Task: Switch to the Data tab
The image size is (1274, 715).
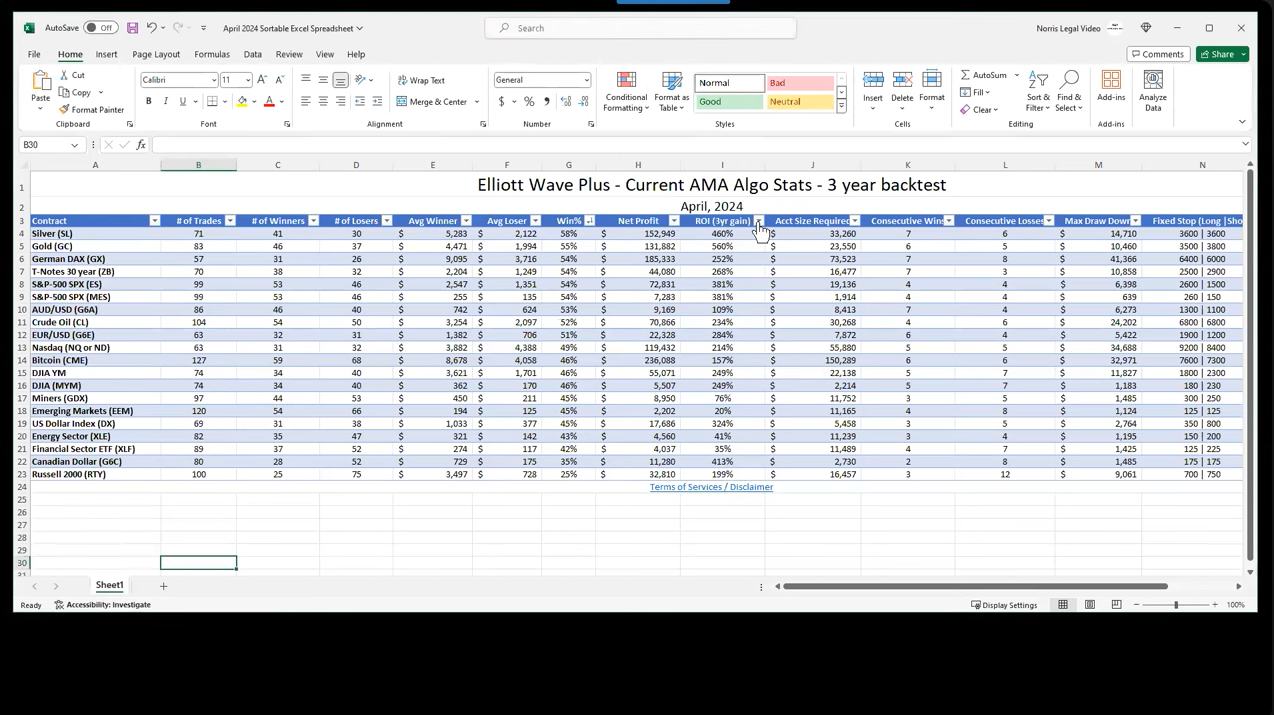Action: point(253,54)
